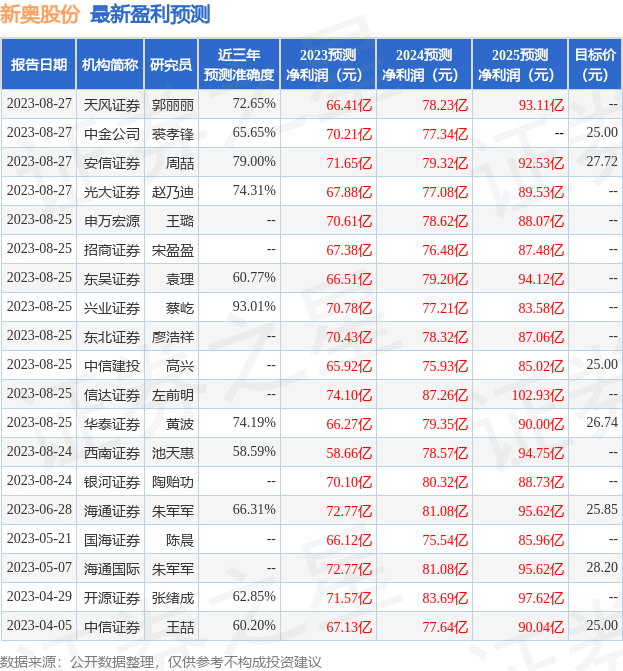Select the 东吴证券 institution cell

pos(112,279)
